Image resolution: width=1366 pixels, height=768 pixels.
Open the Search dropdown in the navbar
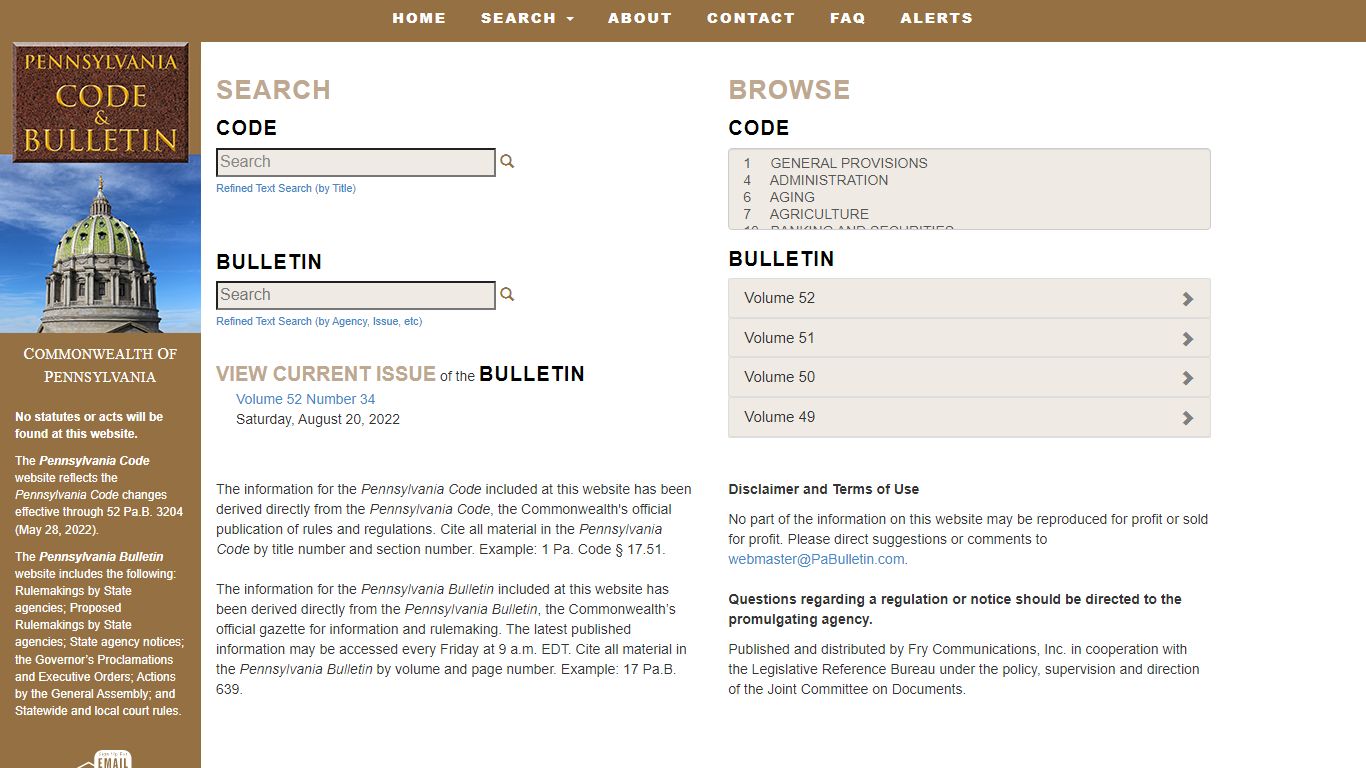pos(527,18)
